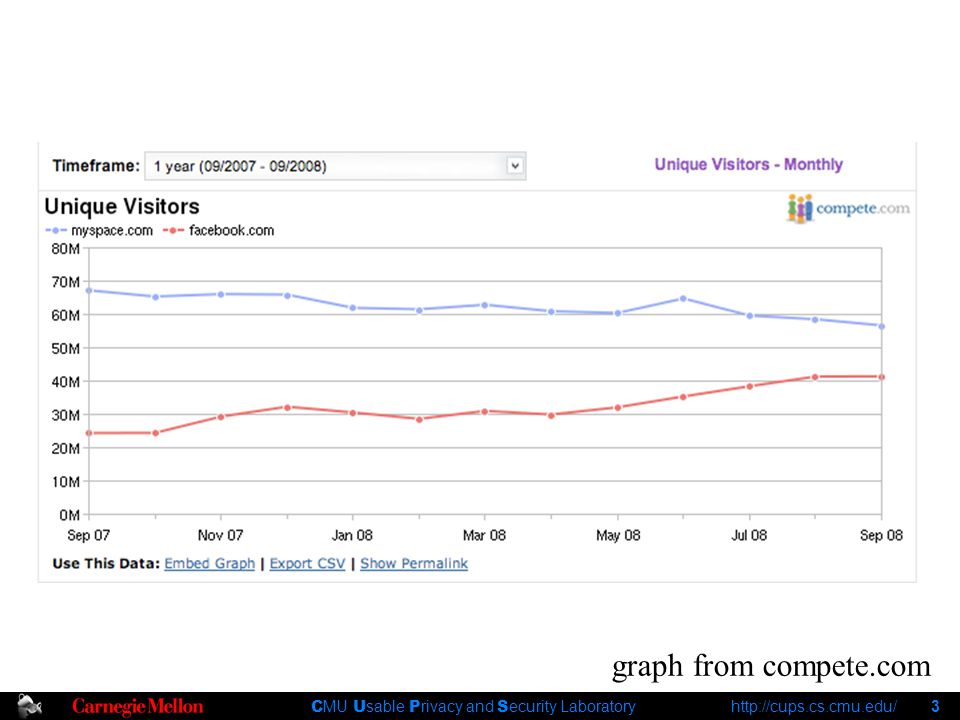Image resolution: width=960 pixels, height=720 pixels.
Task: Select the myspace.com legend label
Action: [x=111, y=231]
